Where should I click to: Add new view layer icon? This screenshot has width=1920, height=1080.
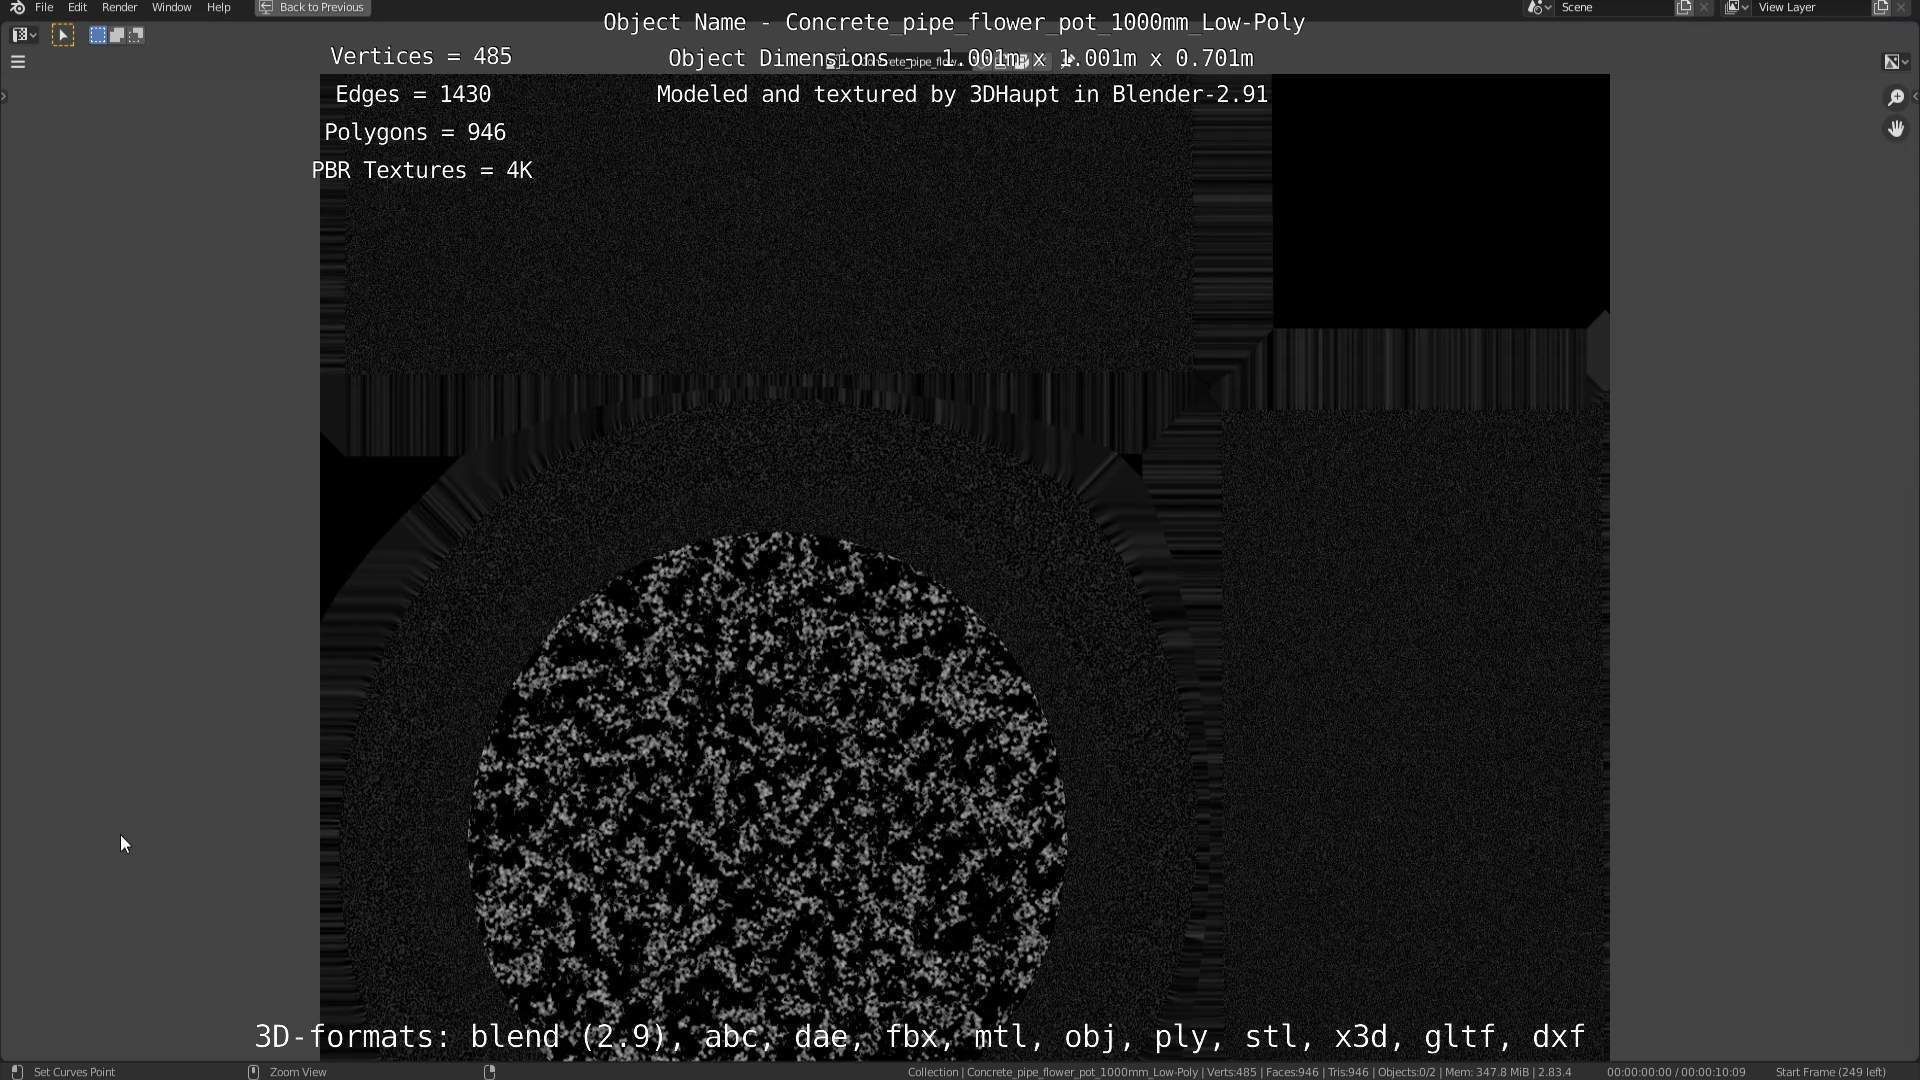pyautogui.click(x=1880, y=7)
